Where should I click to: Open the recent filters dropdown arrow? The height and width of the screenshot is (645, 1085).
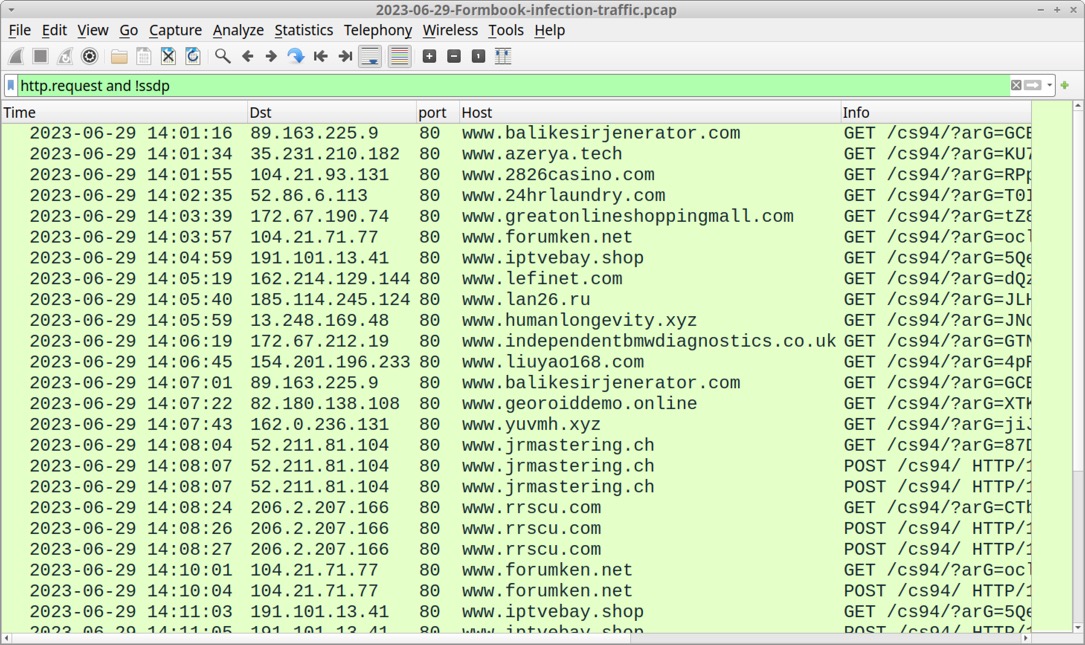pyautogui.click(x=1050, y=85)
